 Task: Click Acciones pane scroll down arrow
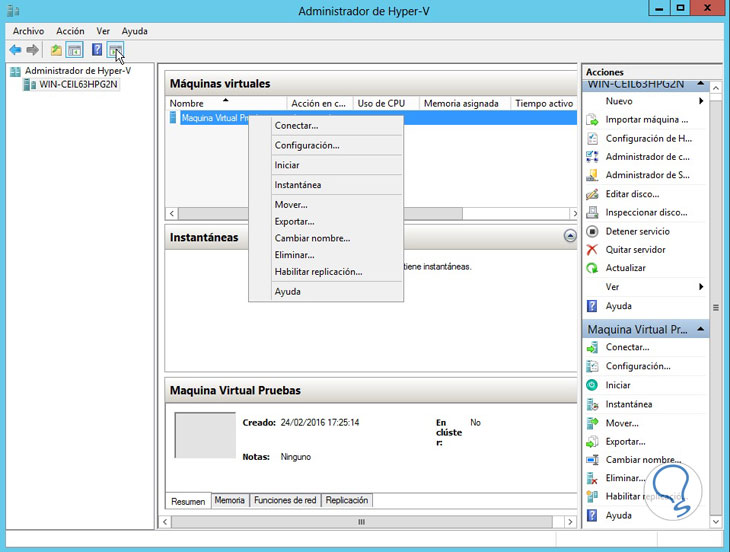[716, 522]
